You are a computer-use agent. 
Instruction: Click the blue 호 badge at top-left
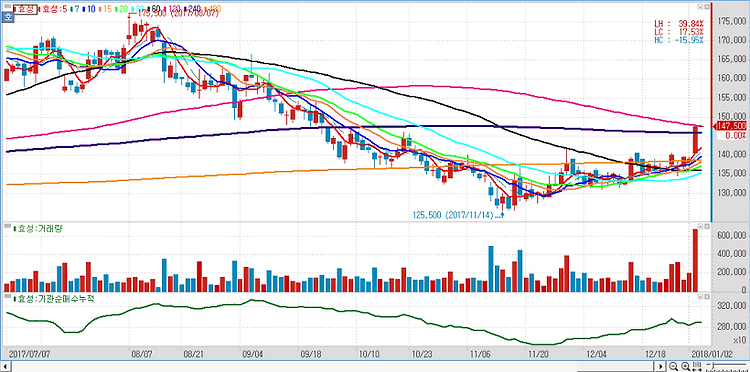pyautogui.click(x=8, y=17)
